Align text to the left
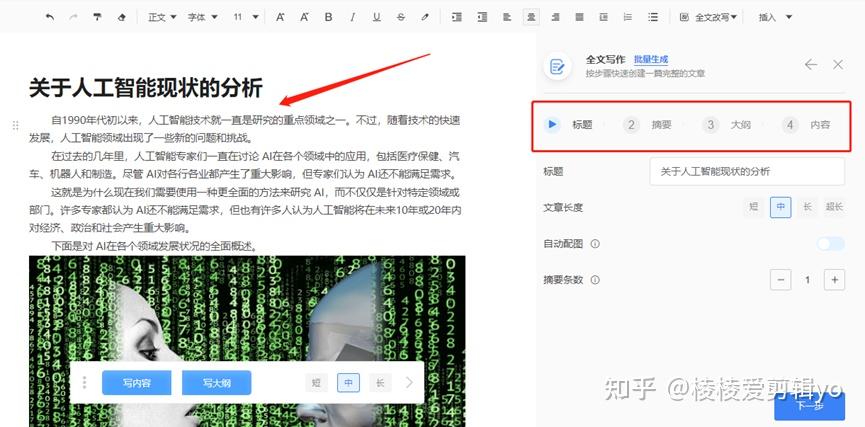This screenshot has width=865, height=427. pyautogui.click(x=507, y=17)
